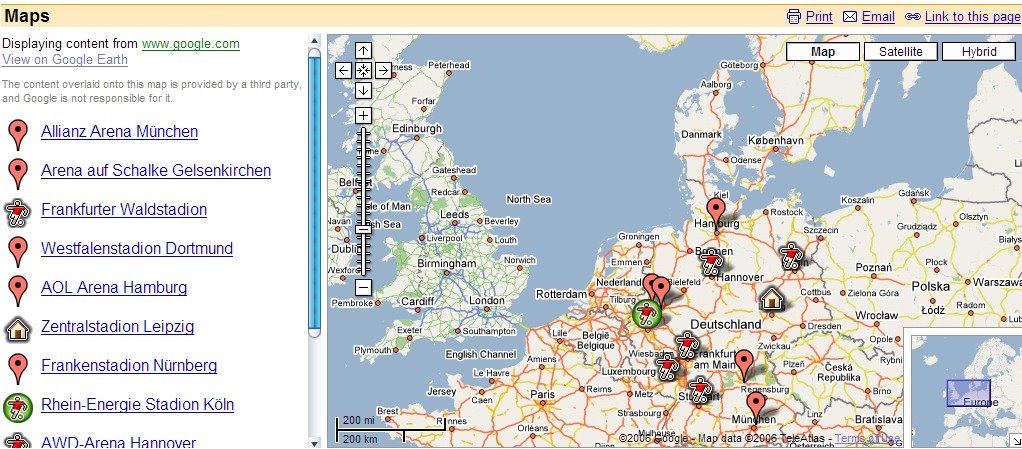Click the soccer marker east of Luxembourg
This screenshot has height=449, width=1022.
tap(666, 368)
